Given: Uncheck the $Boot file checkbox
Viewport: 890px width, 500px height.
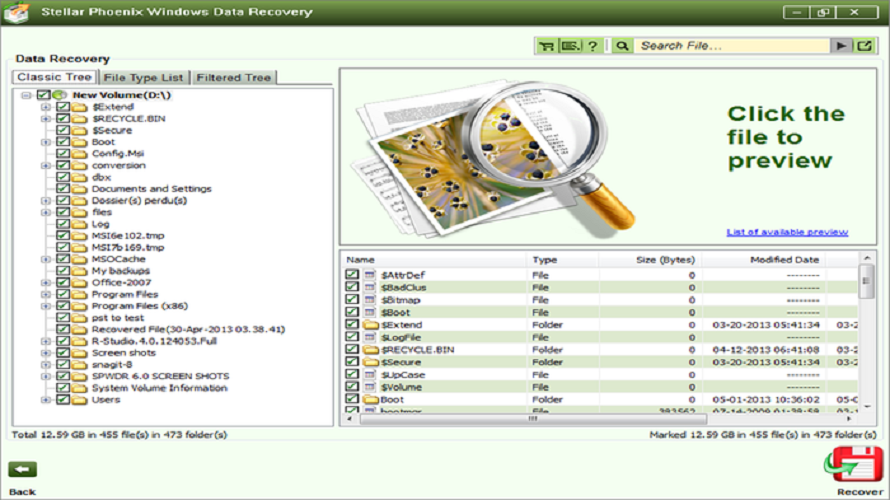Looking at the screenshot, I should (x=352, y=312).
